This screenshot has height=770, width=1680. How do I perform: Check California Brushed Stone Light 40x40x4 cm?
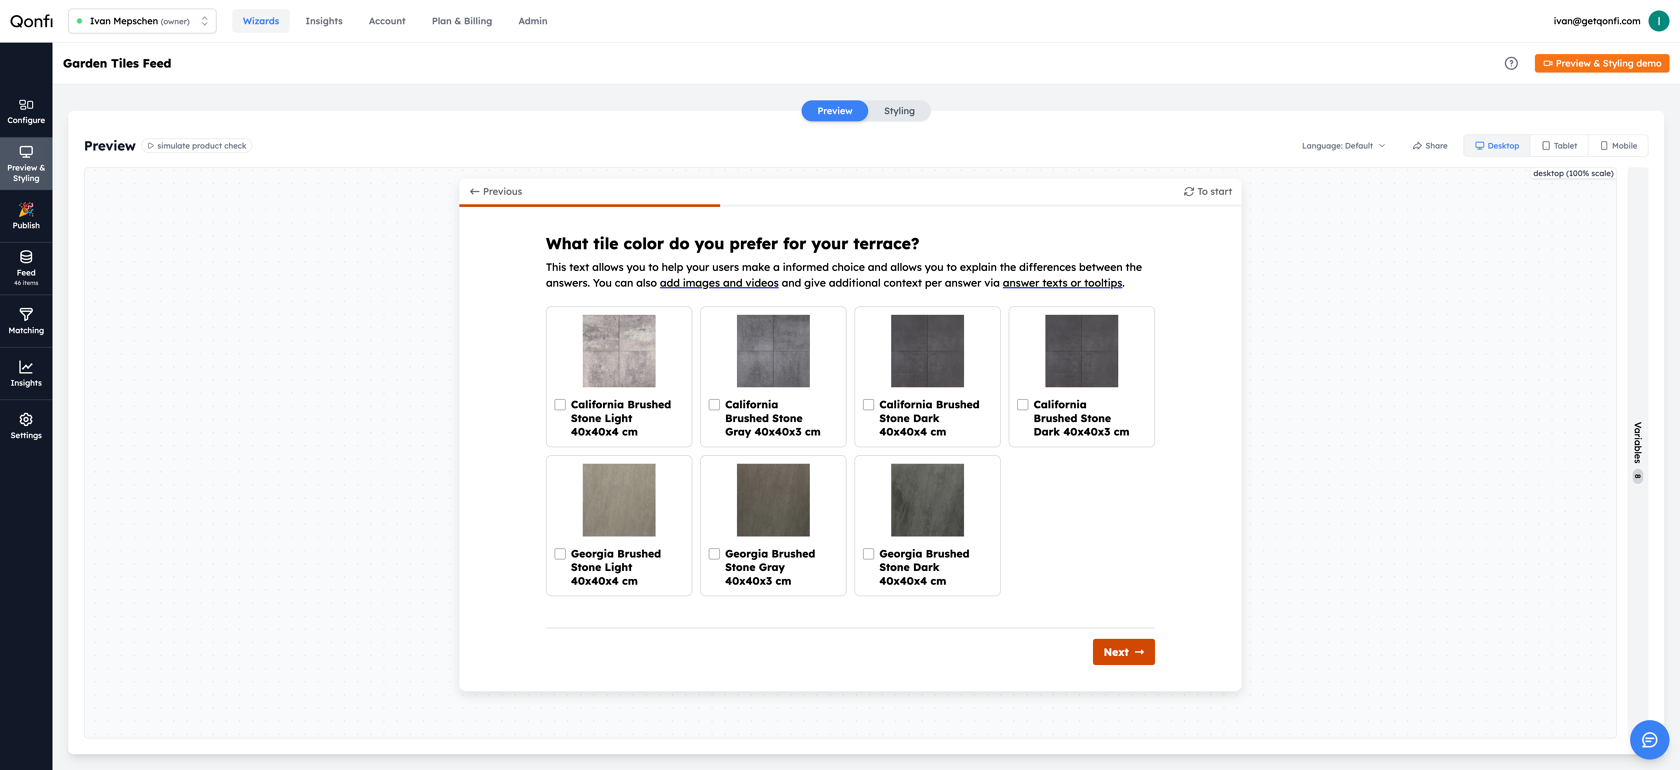click(x=560, y=405)
